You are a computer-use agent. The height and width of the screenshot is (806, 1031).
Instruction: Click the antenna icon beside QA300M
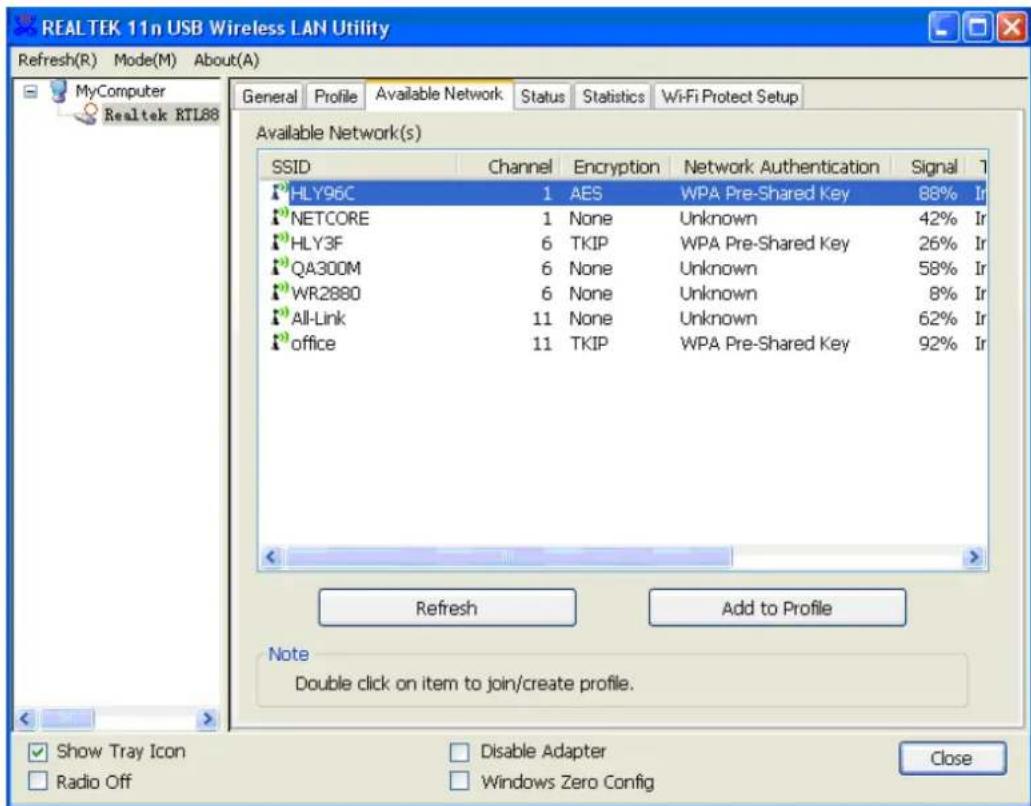tap(280, 268)
